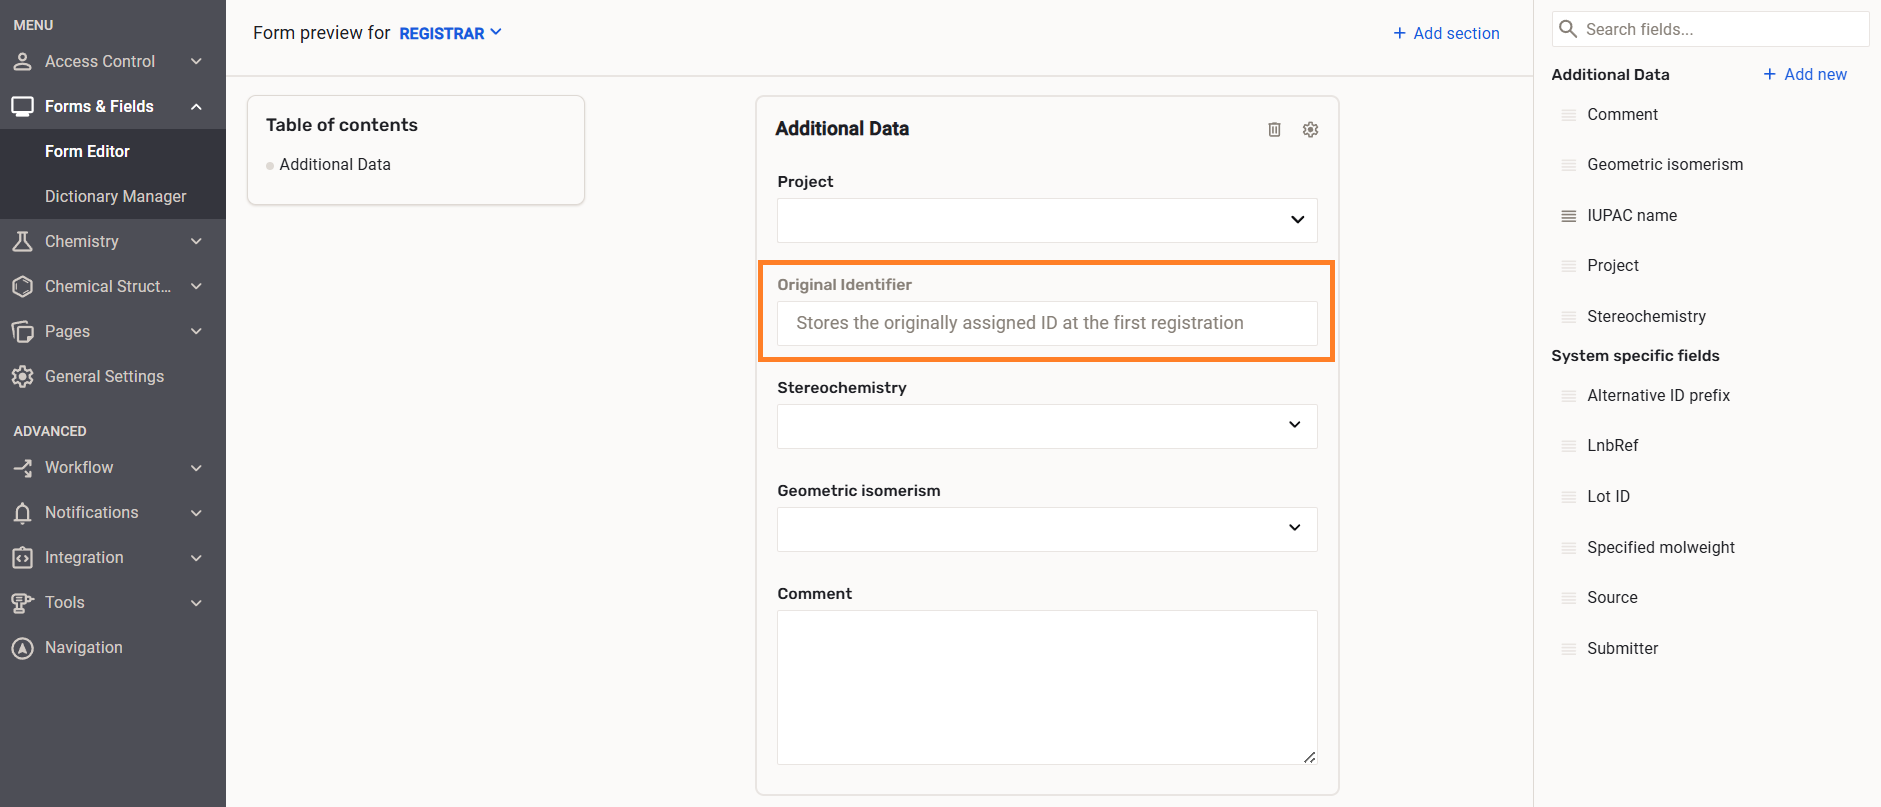Image resolution: width=1881 pixels, height=807 pixels.
Task: Collapse the Forms & Fields menu
Action: pos(196,107)
